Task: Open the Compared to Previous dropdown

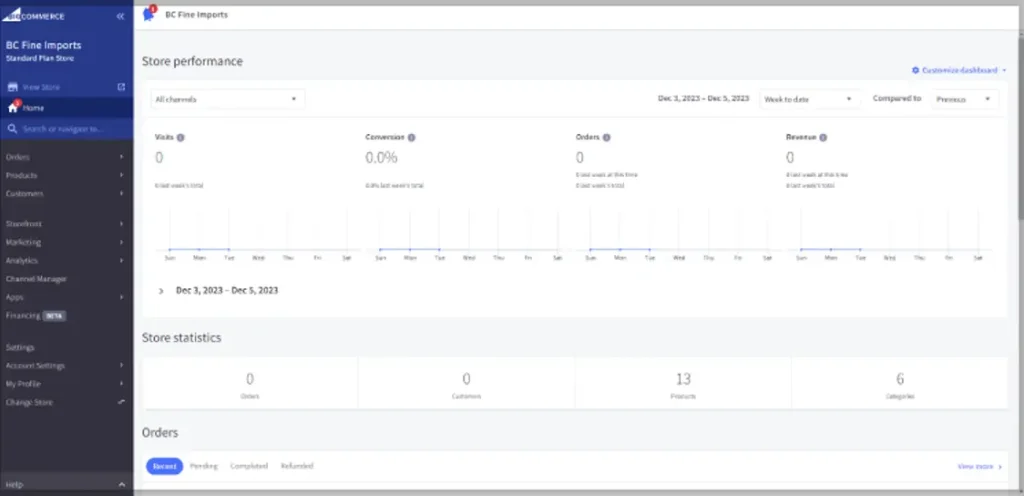Action: [963, 99]
